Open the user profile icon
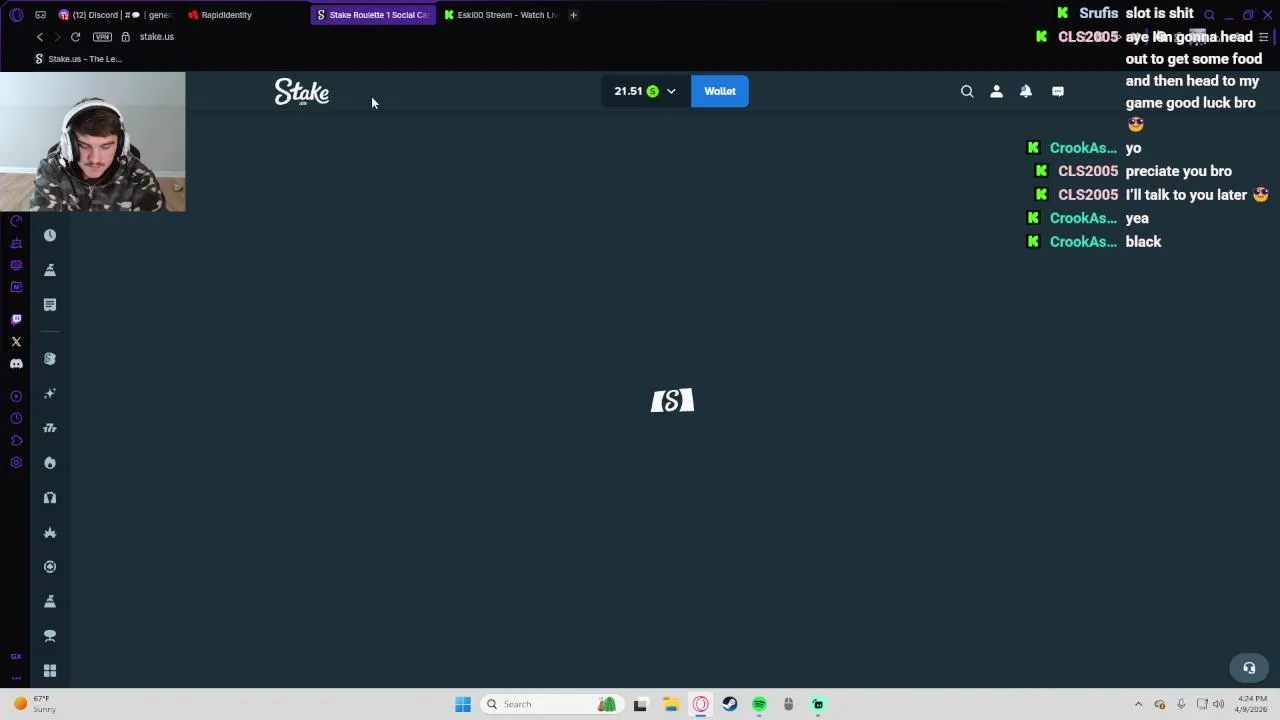The height and width of the screenshot is (720, 1280). coord(996,91)
